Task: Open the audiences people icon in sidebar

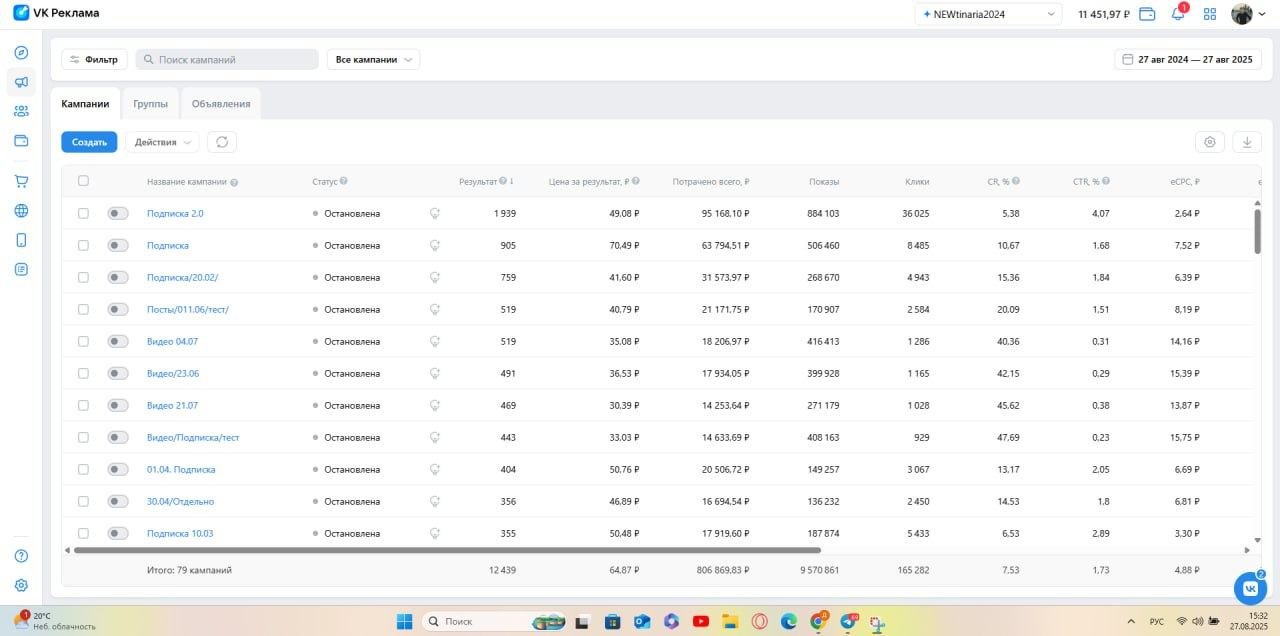Action: 21,111
